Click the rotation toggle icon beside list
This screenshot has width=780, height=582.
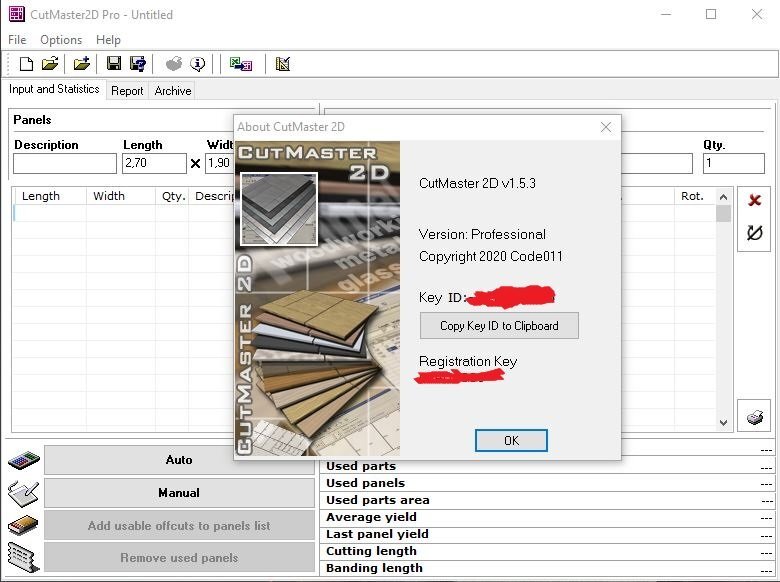click(x=754, y=233)
